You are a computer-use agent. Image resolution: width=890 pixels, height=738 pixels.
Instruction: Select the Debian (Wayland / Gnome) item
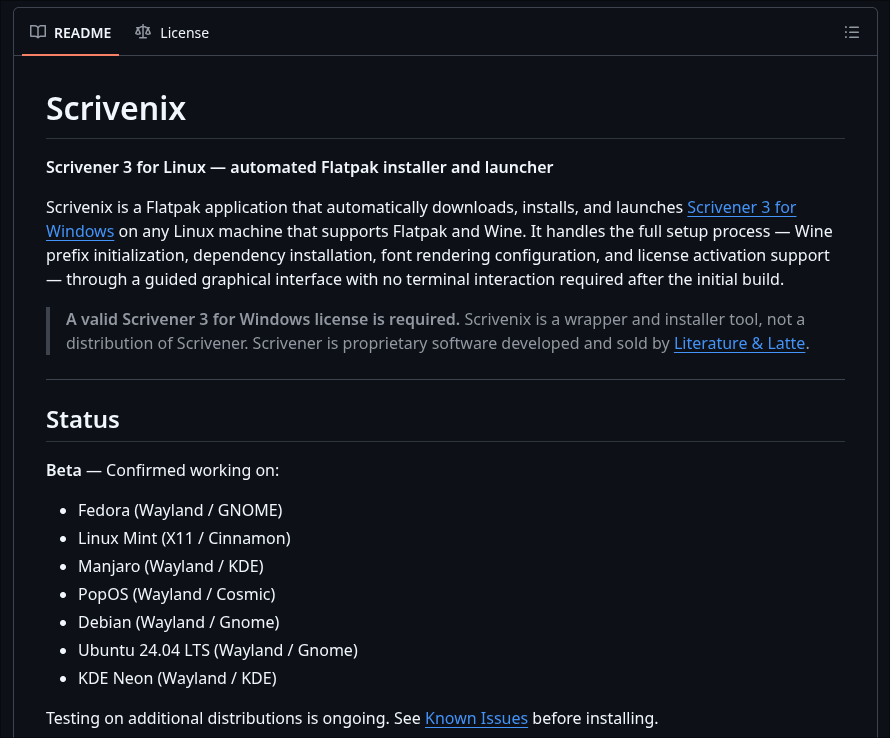point(179,622)
